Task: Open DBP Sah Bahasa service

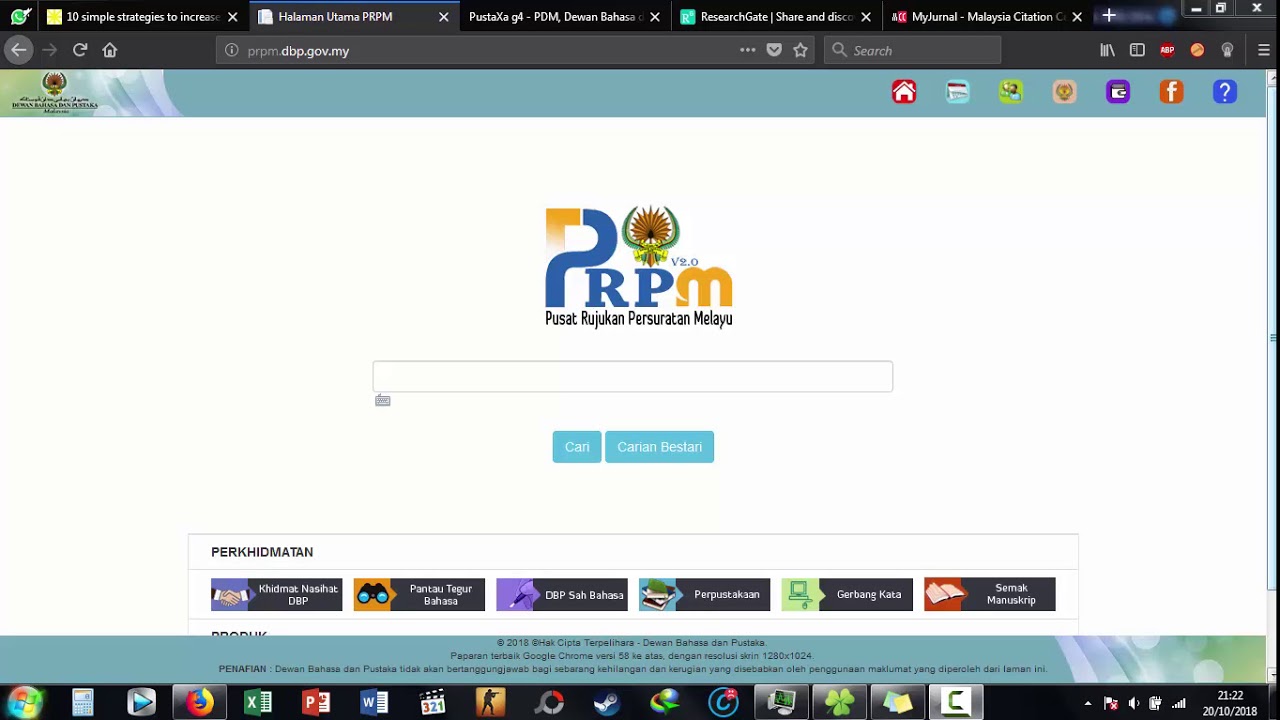Action: (562, 595)
